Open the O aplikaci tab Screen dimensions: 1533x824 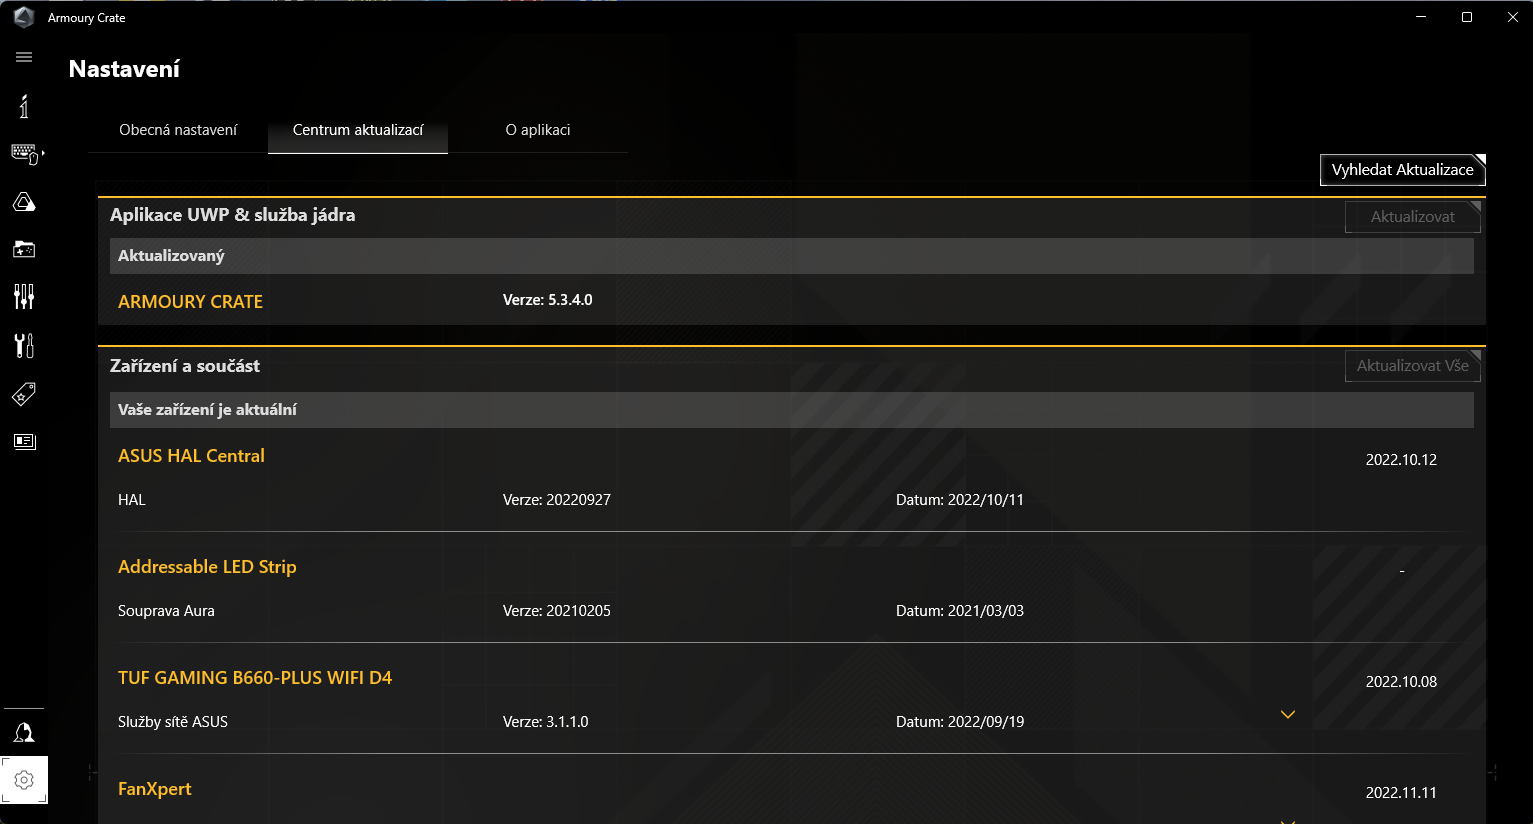[x=538, y=130]
